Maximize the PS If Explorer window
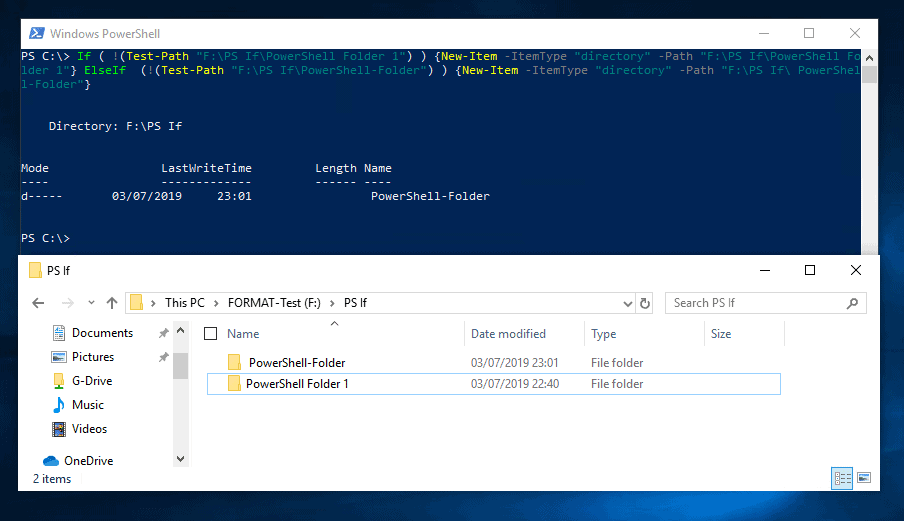 coord(810,270)
